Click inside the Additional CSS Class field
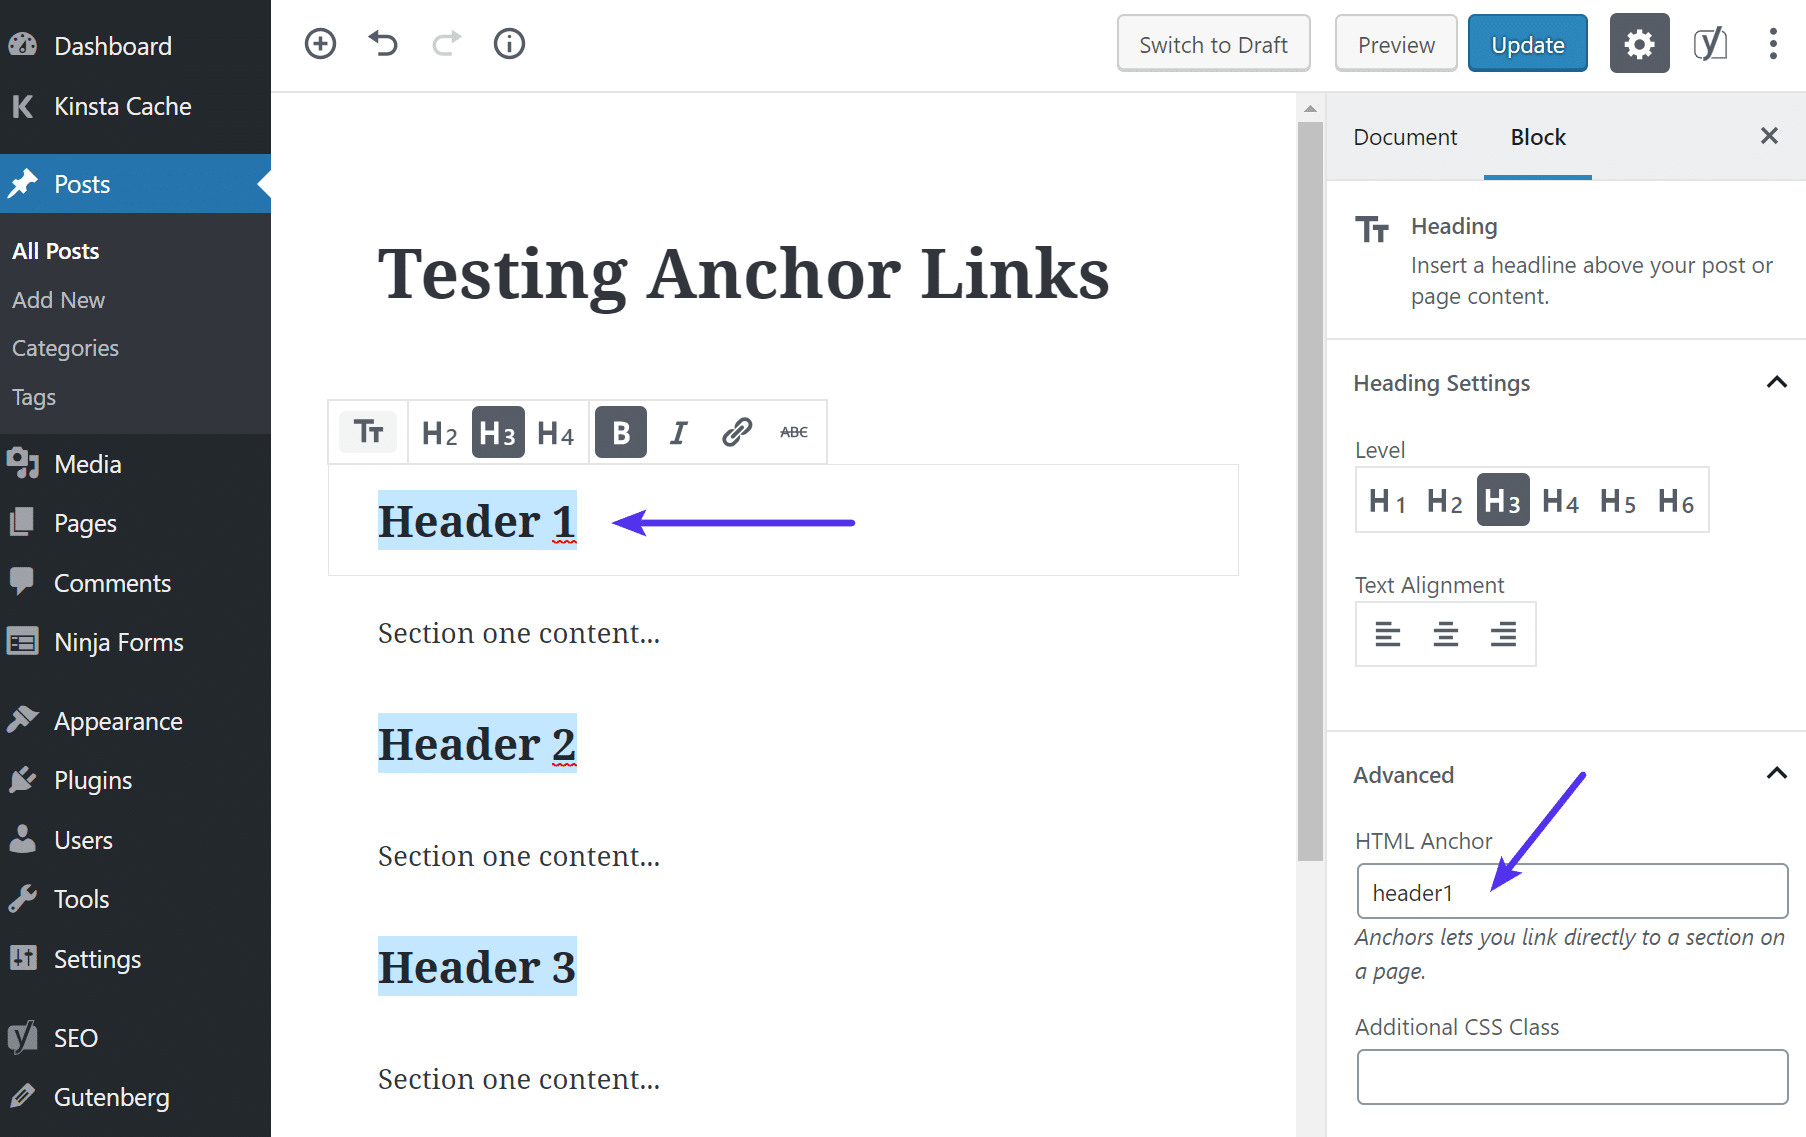Screen dimensions: 1806x1137 (1571, 1076)
